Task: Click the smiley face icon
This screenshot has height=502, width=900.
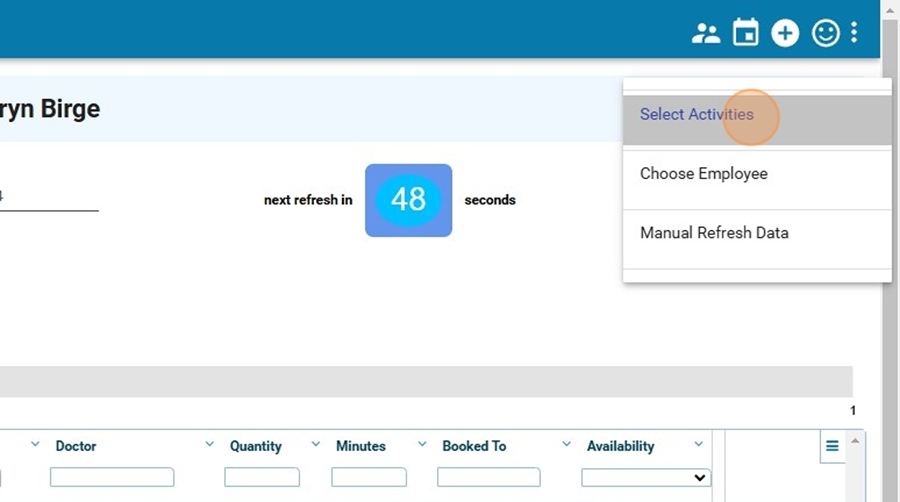Action: pyautogui.click(x=825, y=33)
